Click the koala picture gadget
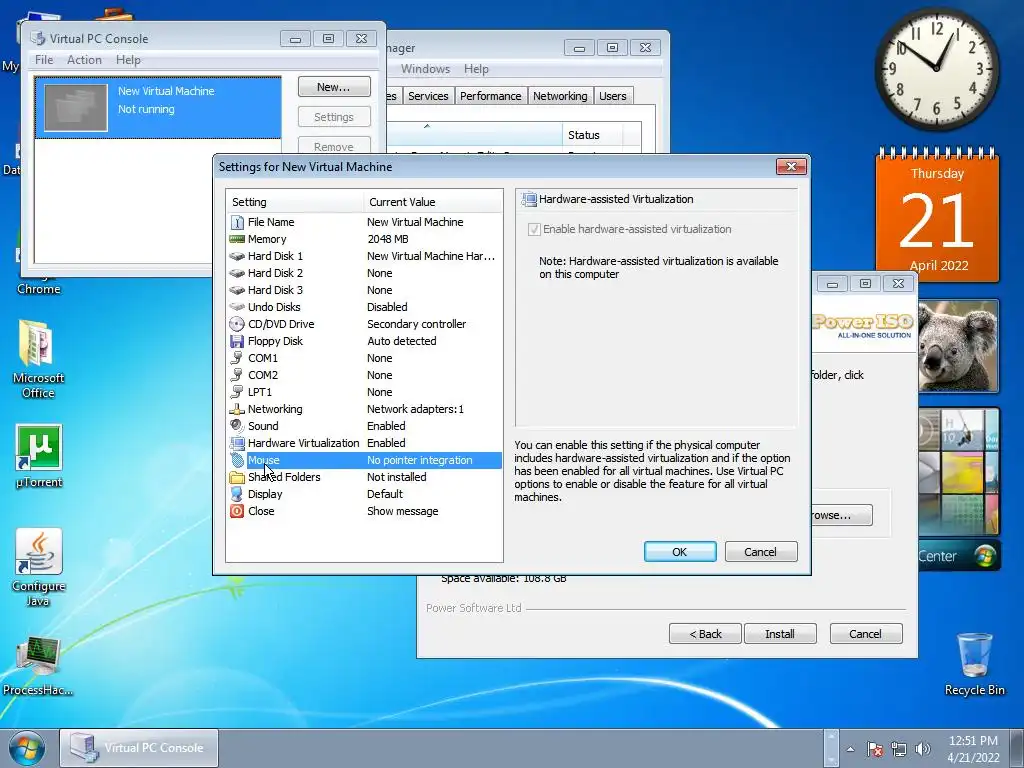The image size is (1024, 768). pos(958,346)
